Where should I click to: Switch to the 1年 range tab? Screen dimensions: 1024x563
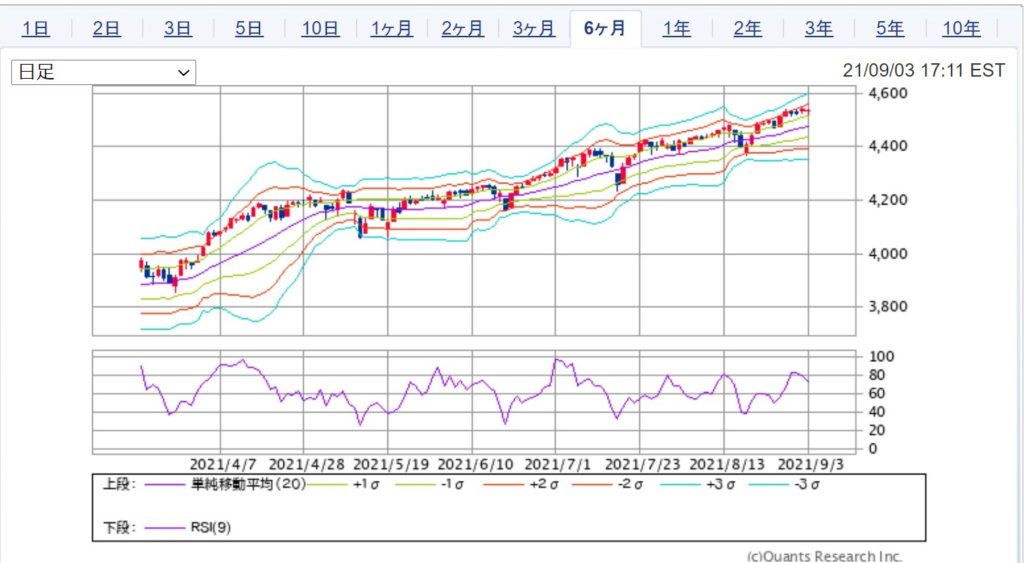point(676,28)
